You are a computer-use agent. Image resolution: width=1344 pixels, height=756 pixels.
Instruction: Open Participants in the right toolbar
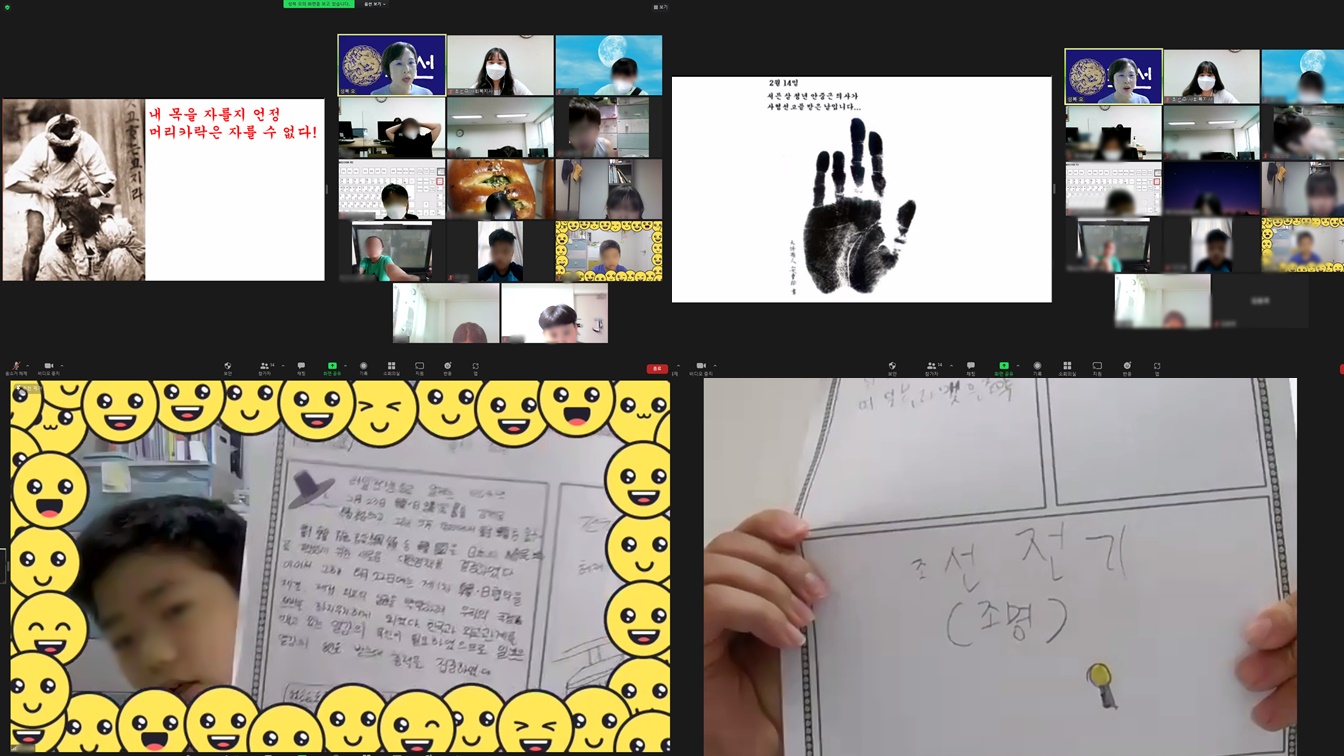point(932,367)
